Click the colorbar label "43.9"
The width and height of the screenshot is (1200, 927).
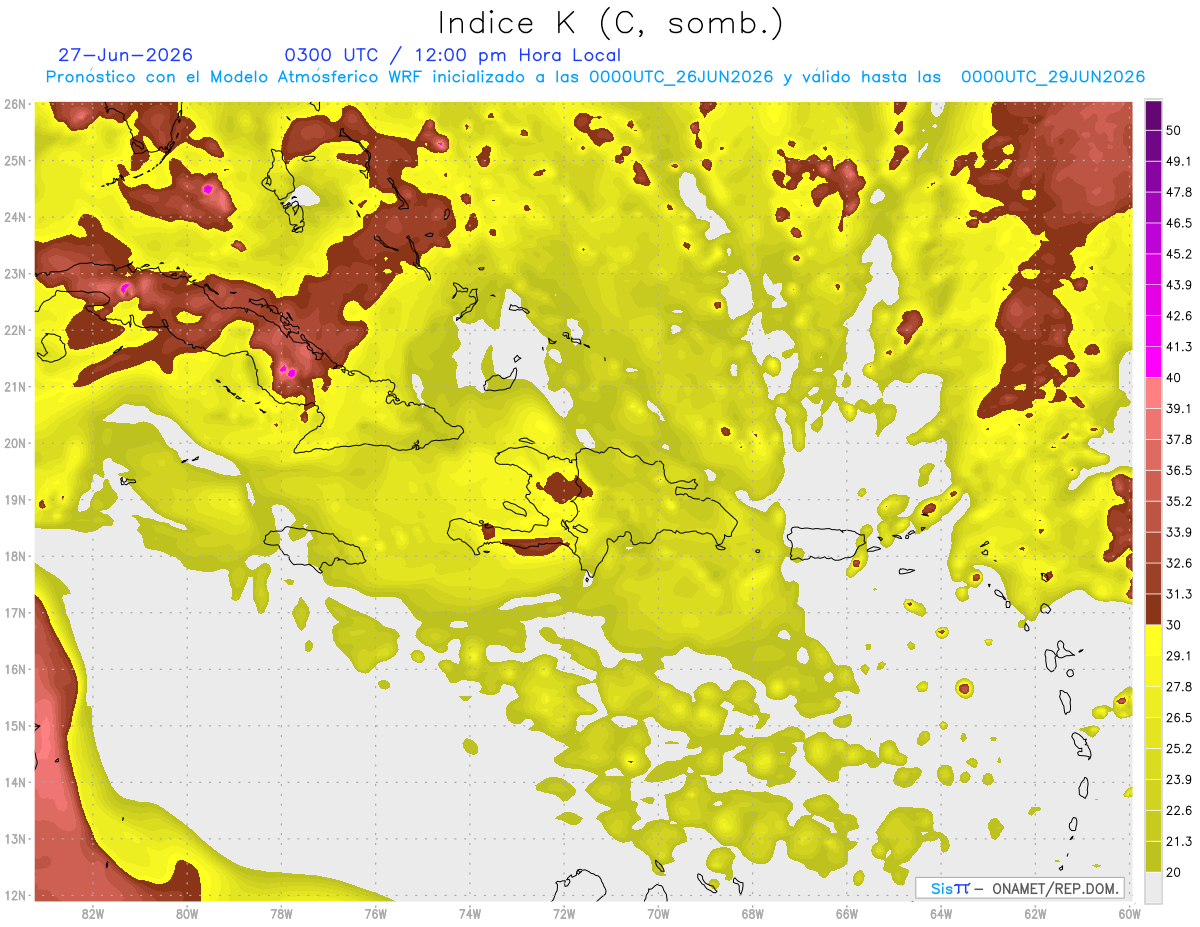[1177, 285]
